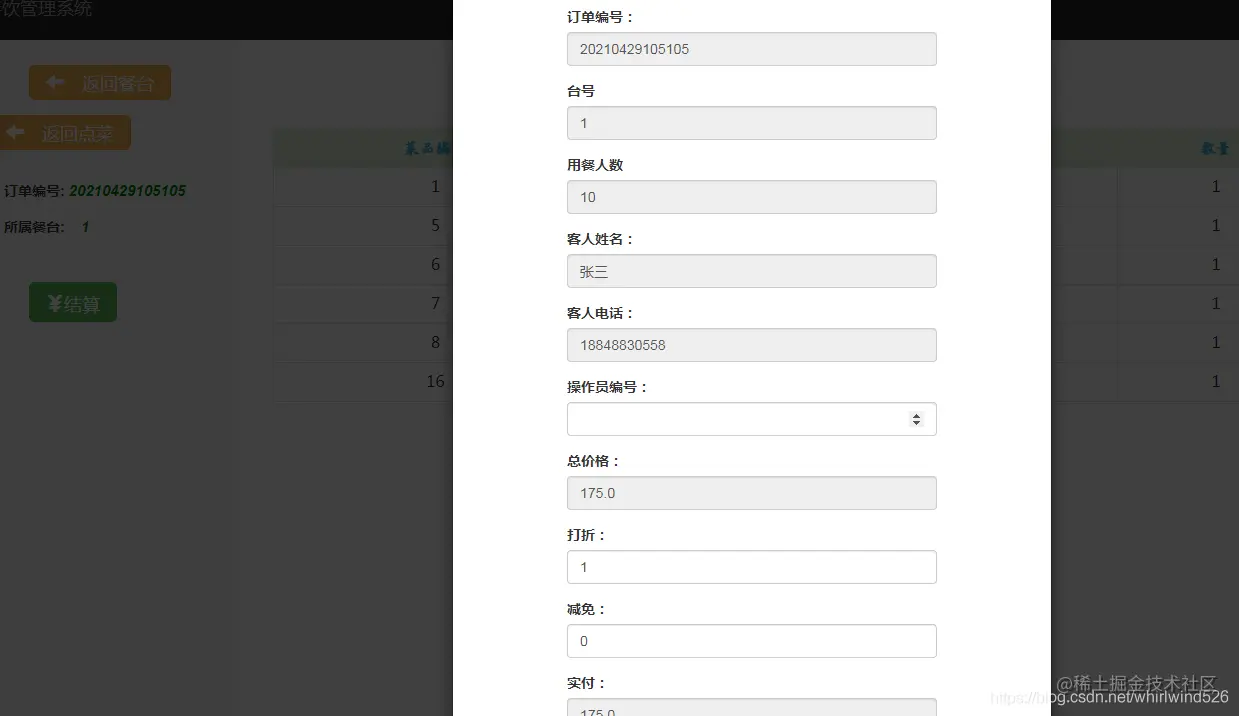Click the green ¥结算 checkout button

tap(73, 303)
